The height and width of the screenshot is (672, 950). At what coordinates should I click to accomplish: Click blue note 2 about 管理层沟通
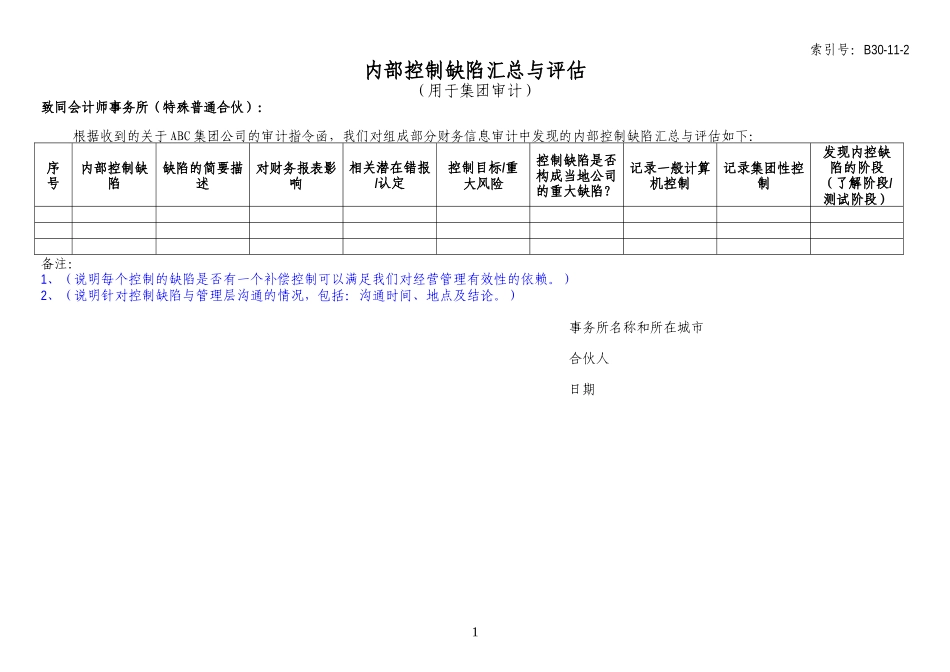coord(278,295)
